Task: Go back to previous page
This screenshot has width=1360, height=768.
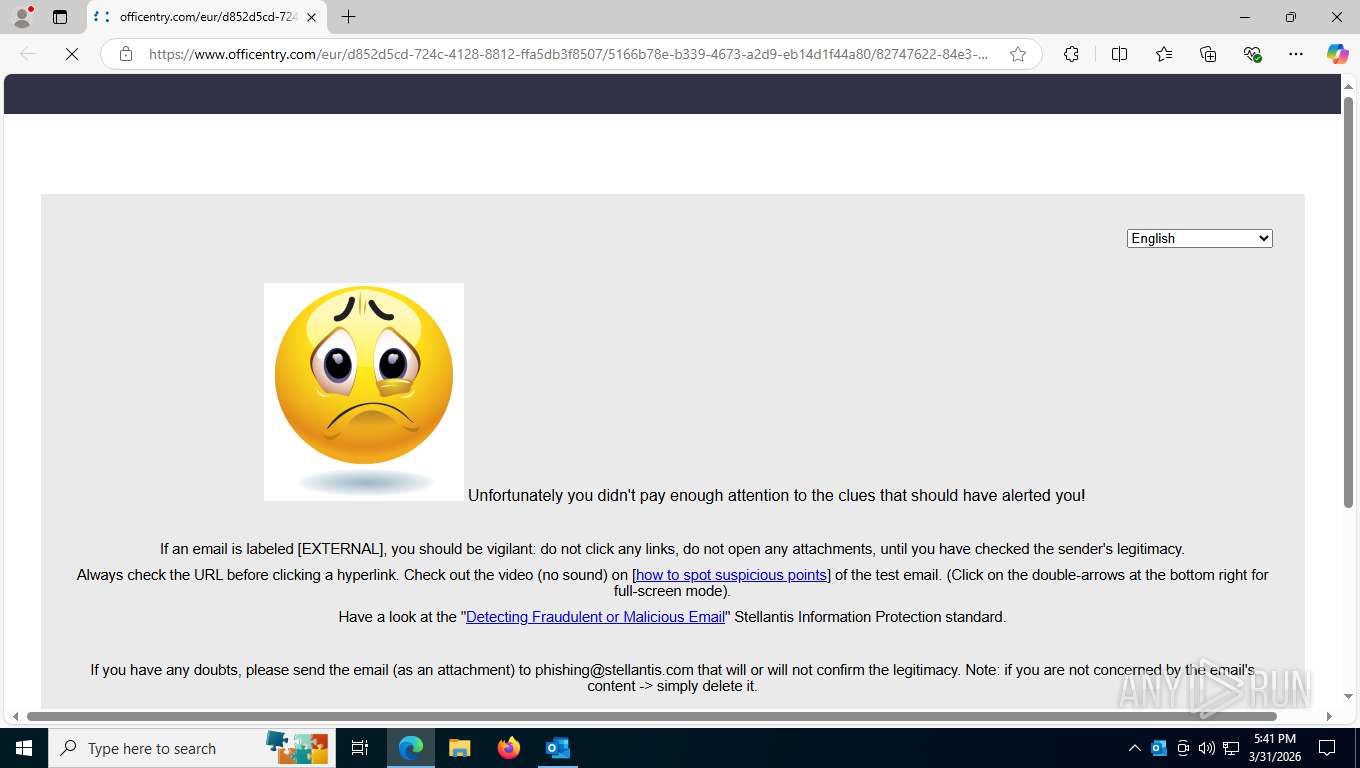Action: [x=28, y=54]
